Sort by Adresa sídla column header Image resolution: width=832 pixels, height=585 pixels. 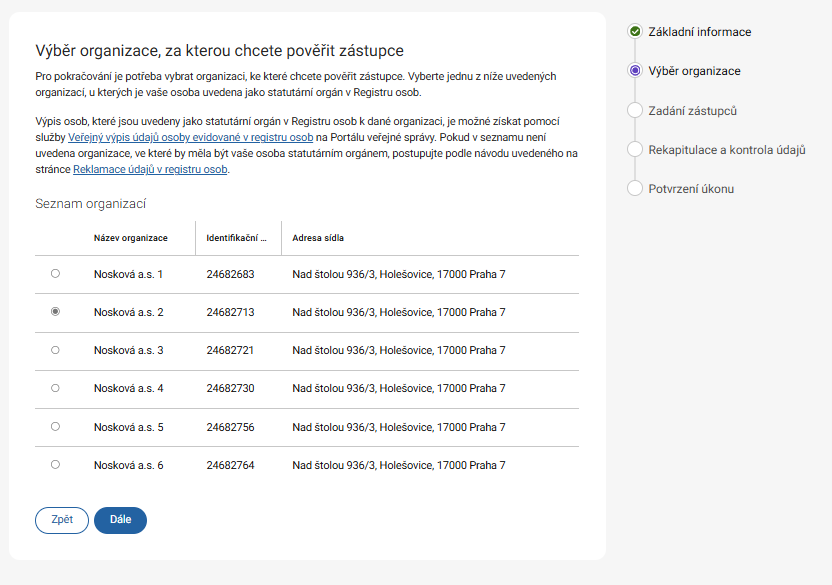[318, 238]
